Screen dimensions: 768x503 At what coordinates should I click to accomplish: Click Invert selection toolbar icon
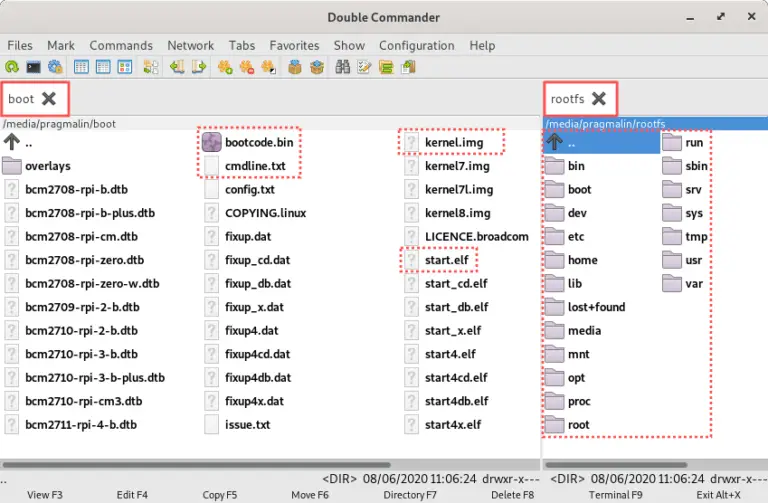[268, 67]
